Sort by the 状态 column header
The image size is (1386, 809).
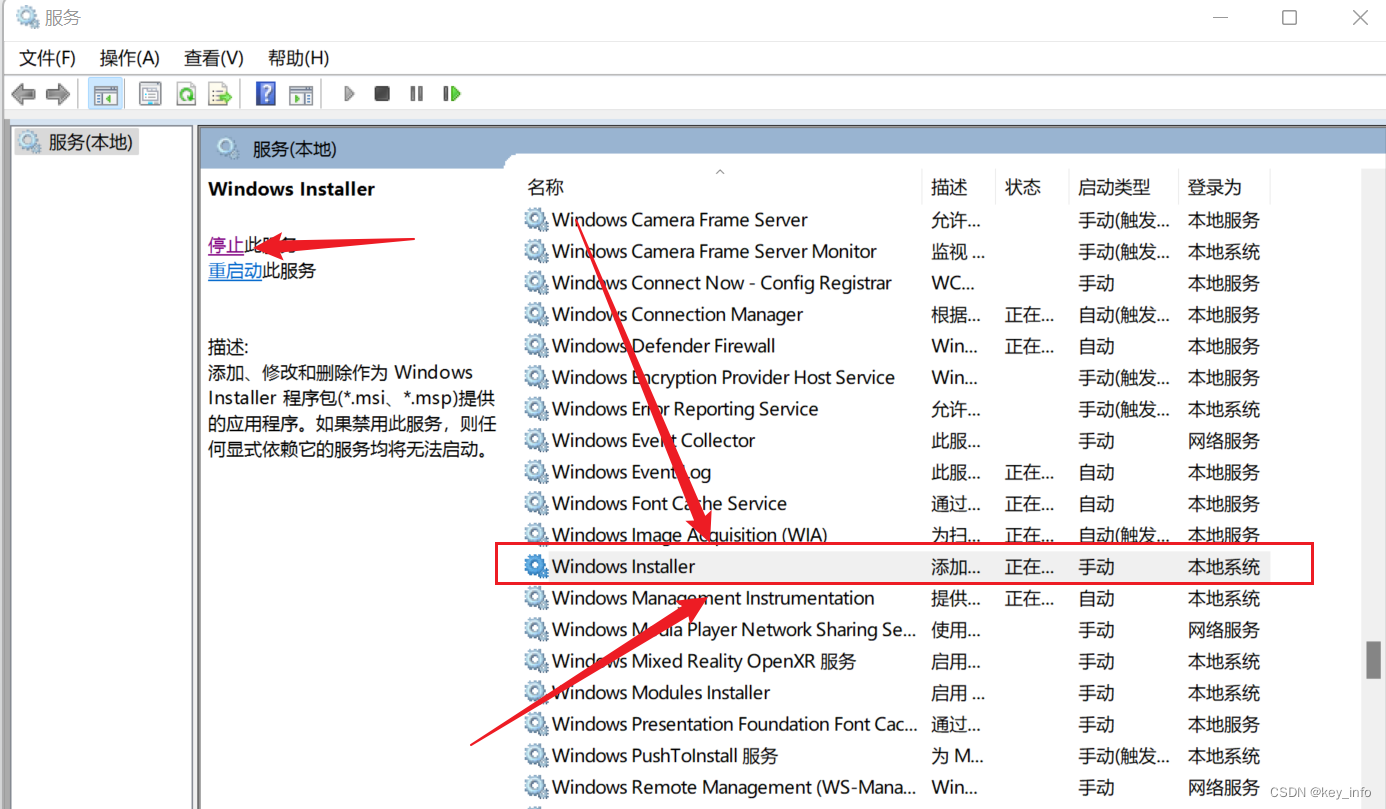[1032, 187]
